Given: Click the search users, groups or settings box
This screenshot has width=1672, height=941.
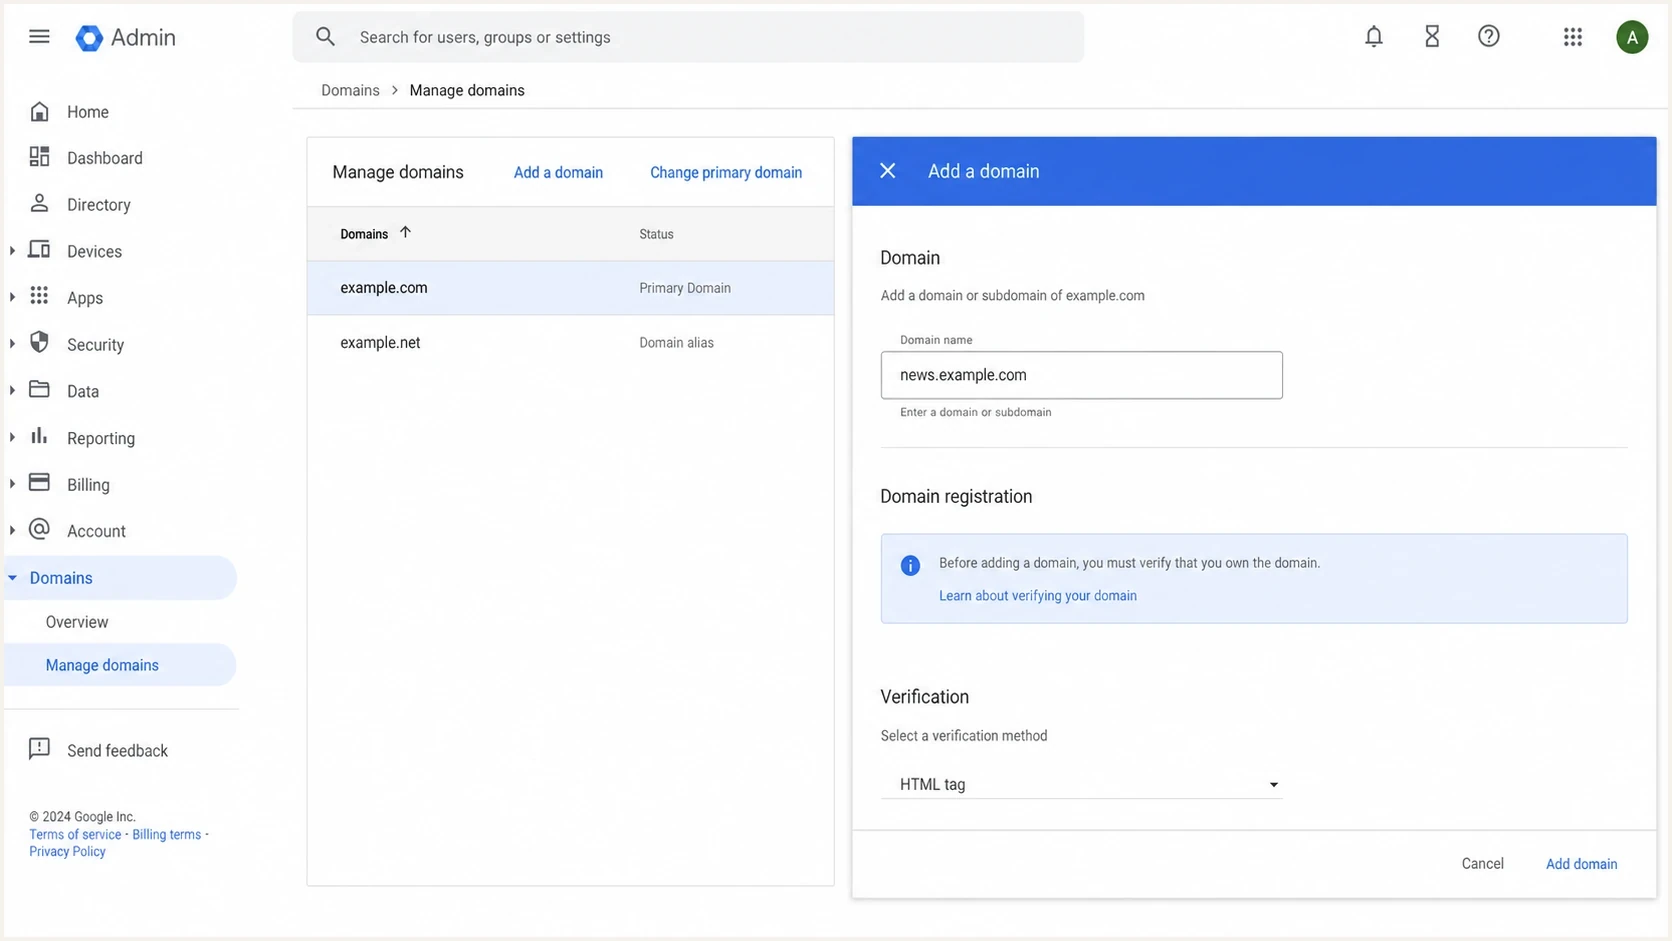Looking at the screenshot, I should pyautogui.click(x=688, y=37).
